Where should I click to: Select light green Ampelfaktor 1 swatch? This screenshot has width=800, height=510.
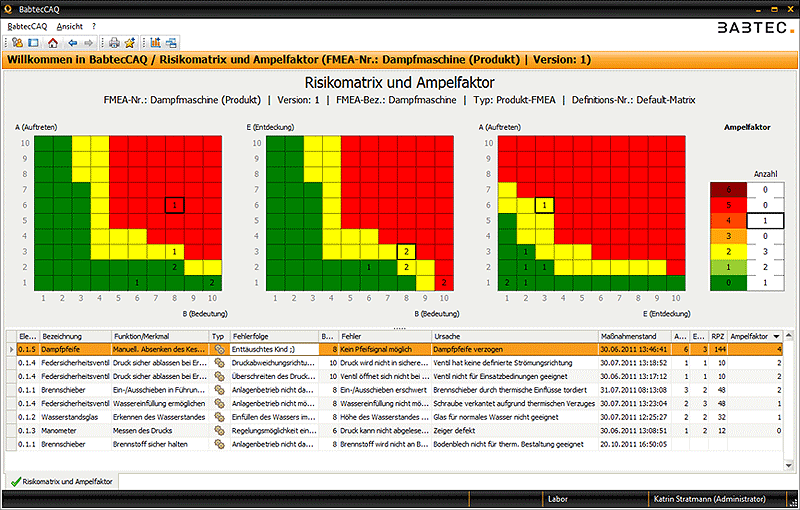click(x=729, y=267)
